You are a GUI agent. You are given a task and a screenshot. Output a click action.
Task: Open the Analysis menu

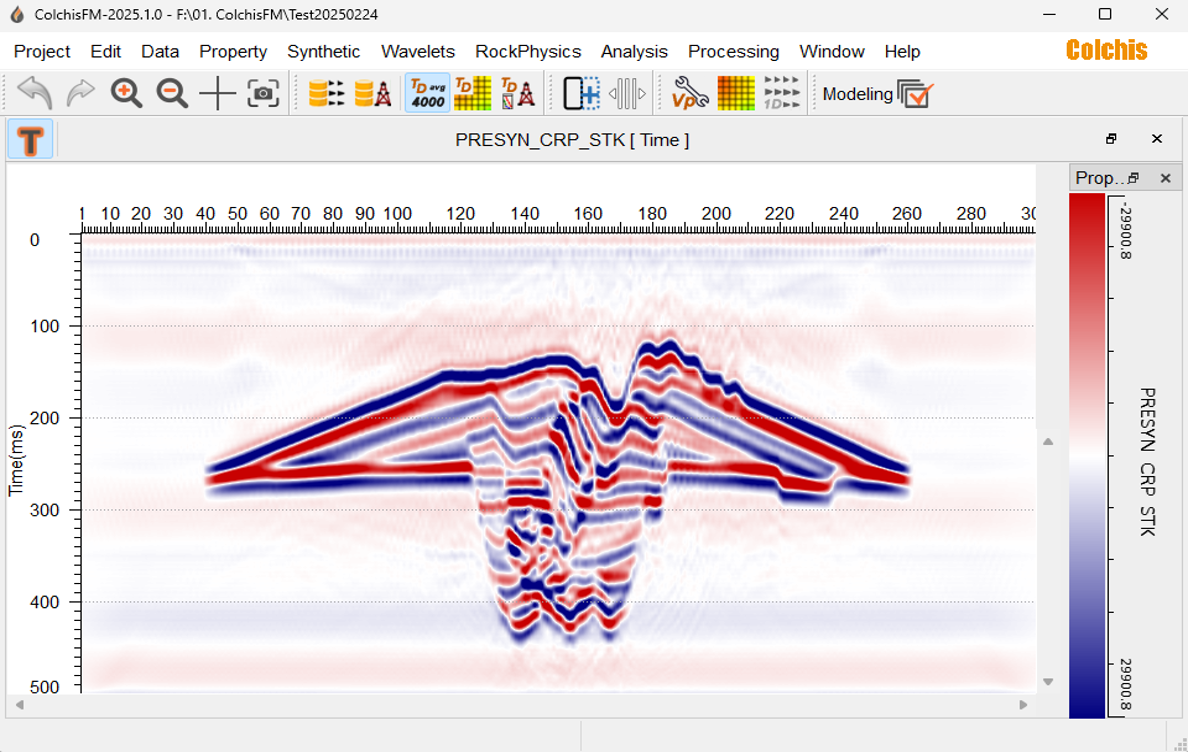(x=634, y=51)
